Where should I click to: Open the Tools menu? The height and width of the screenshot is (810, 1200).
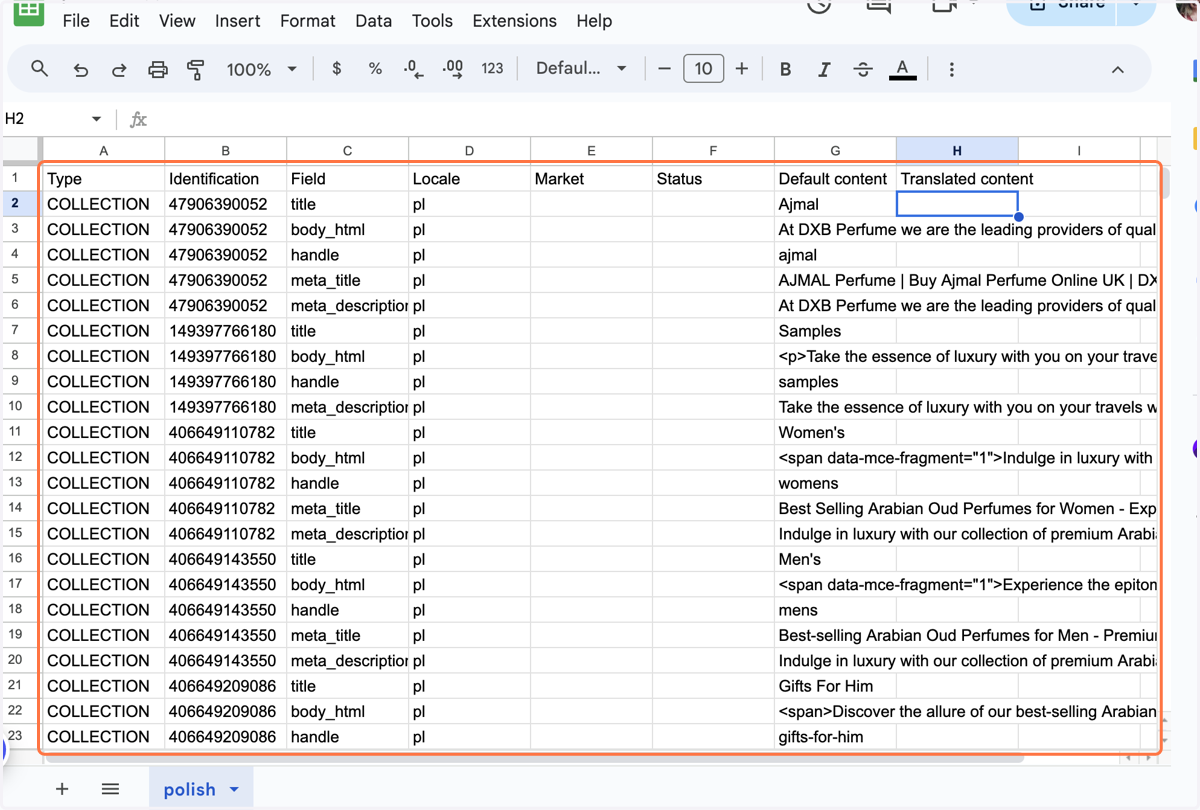click(432, 21)
